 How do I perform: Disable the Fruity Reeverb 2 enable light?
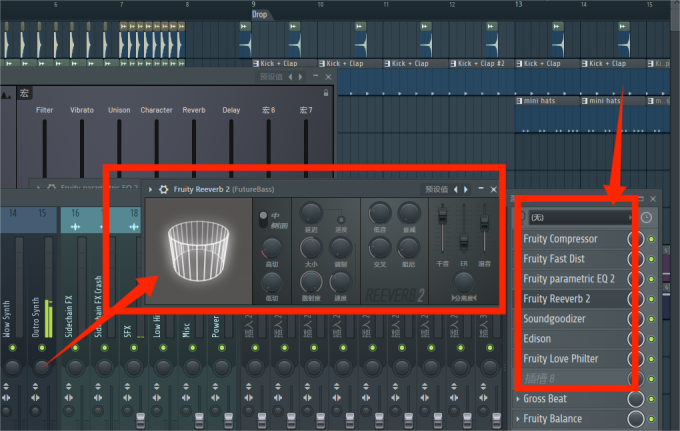651,299
